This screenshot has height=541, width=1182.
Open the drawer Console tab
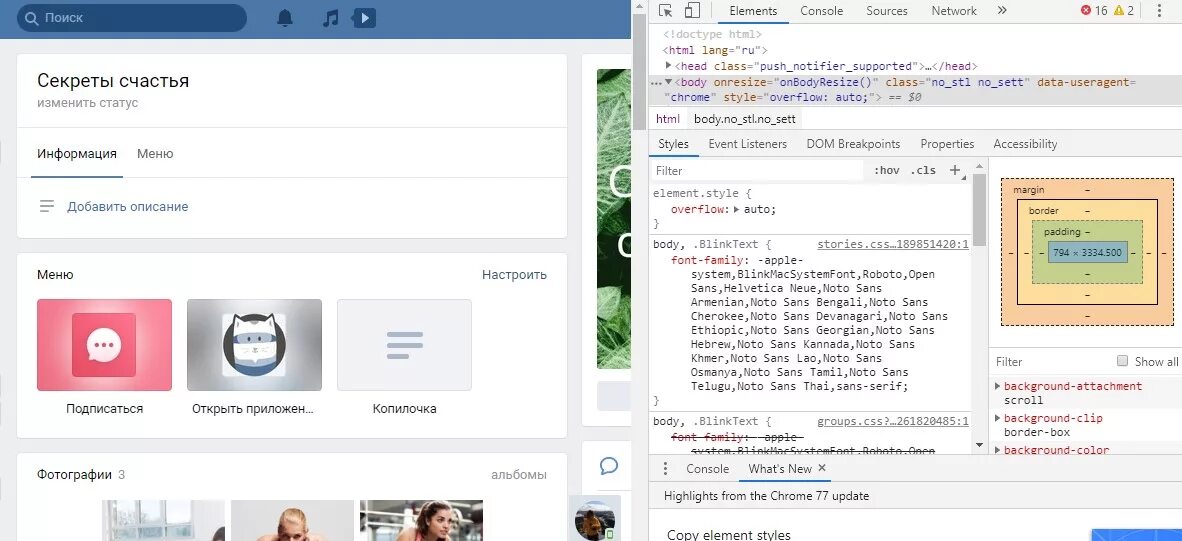pos(707,469)
